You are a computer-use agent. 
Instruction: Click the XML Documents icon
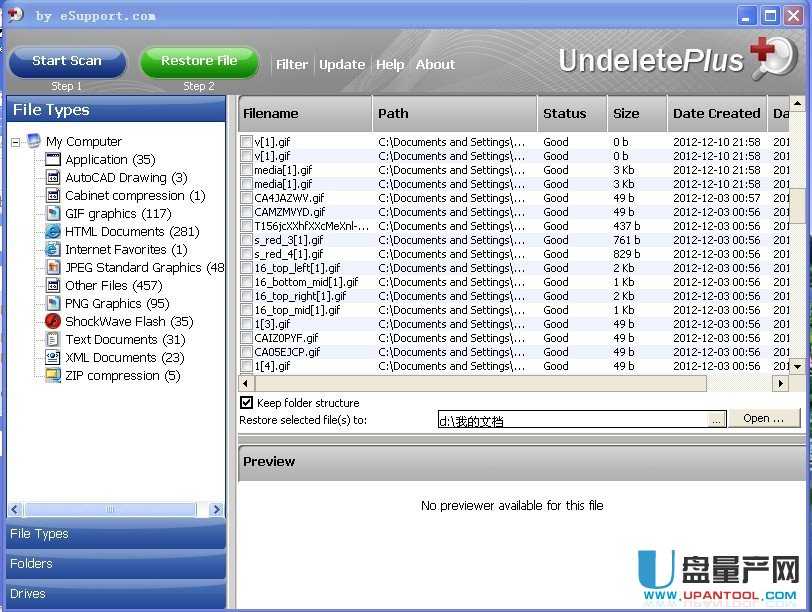click(x=53, y=357)
